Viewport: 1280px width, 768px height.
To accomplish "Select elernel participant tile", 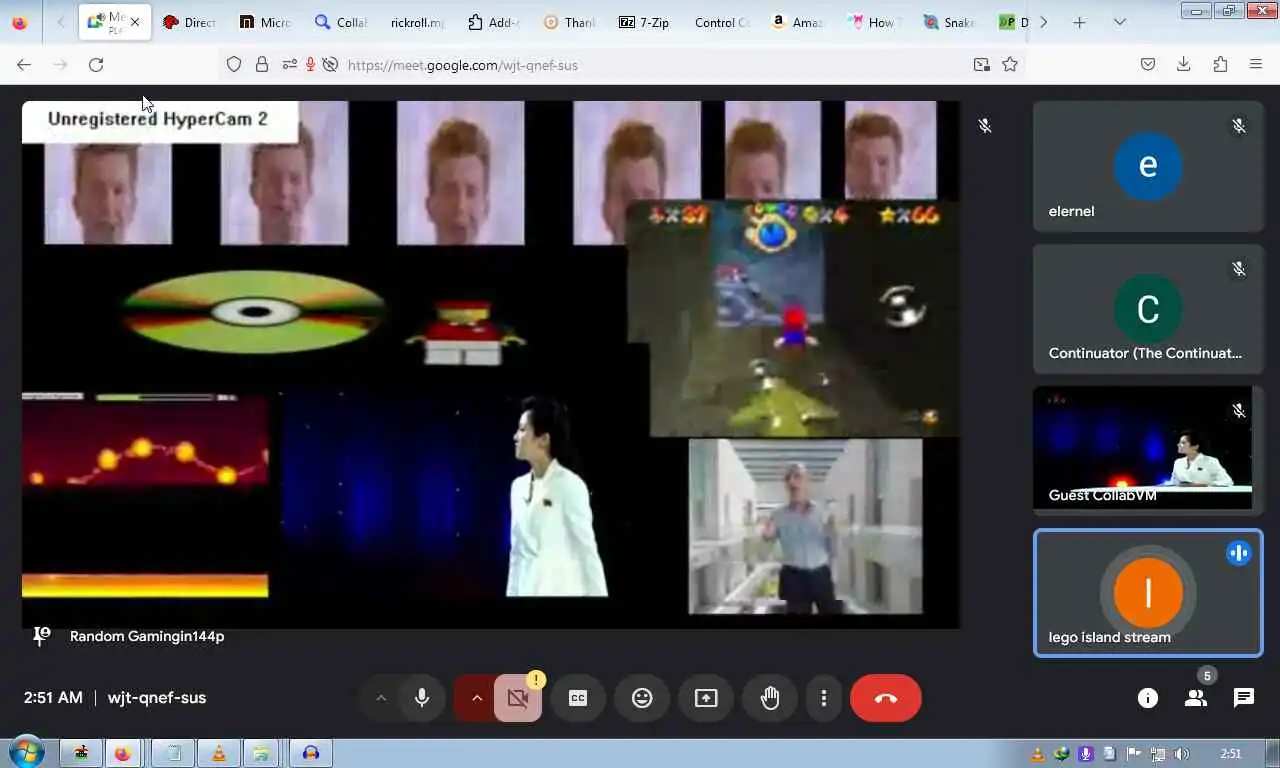I will click(1148, 167).
